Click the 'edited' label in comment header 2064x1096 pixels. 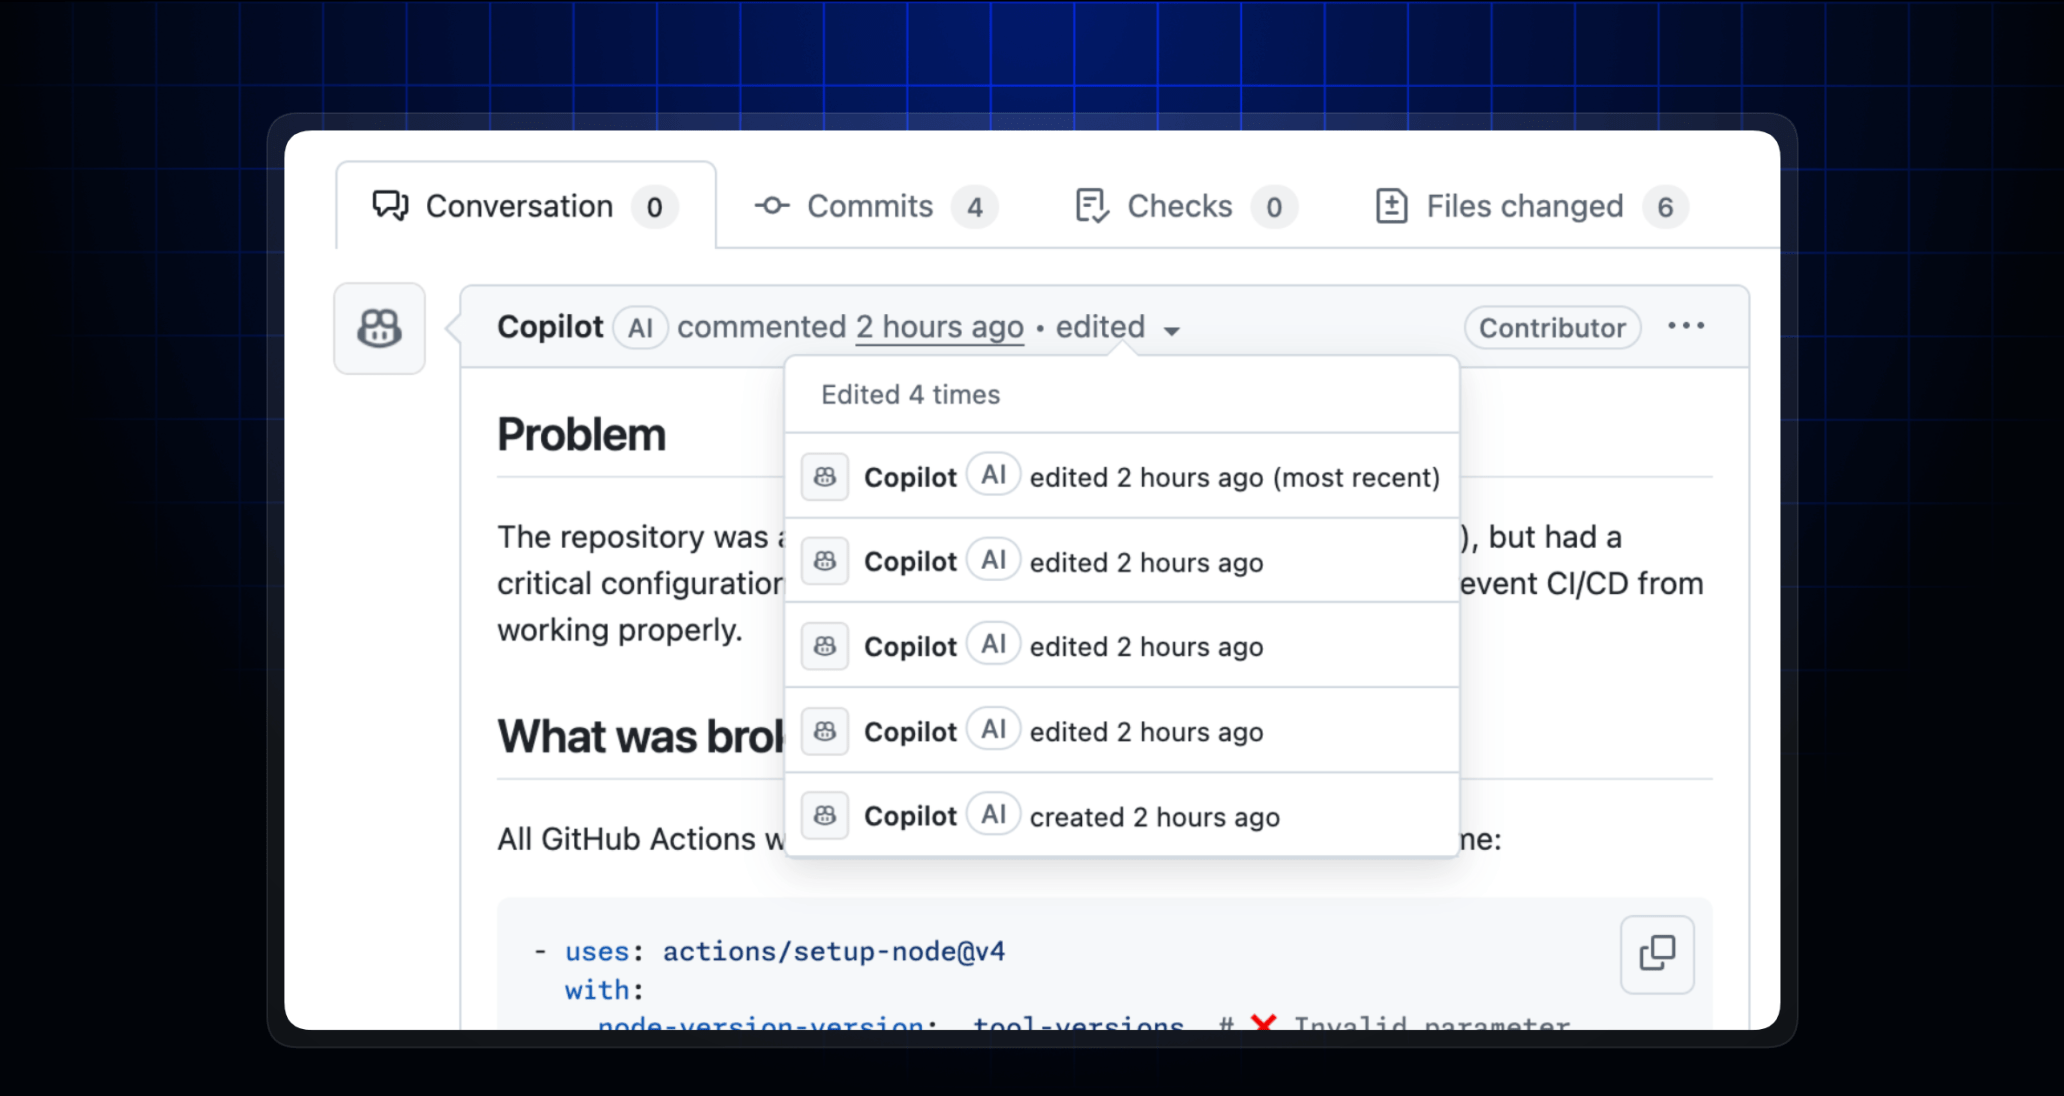click(1100, 327)
